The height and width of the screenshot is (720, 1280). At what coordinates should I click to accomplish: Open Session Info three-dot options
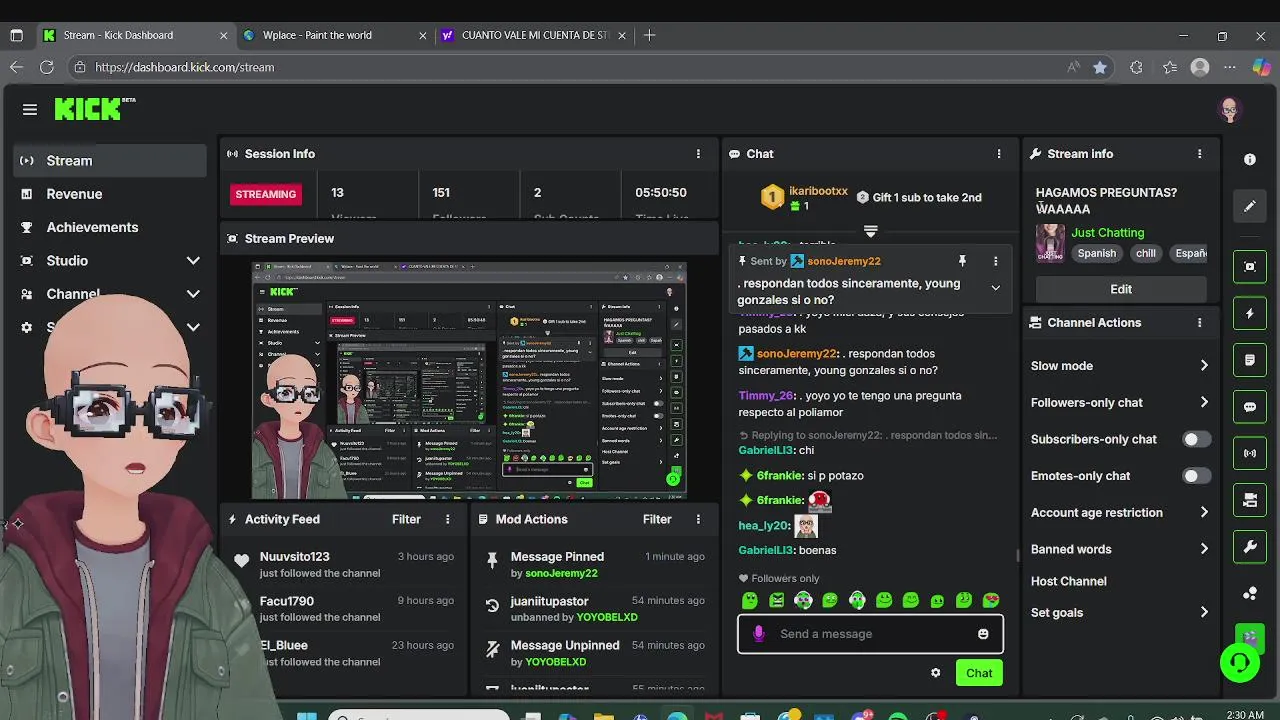pos(698,154)
